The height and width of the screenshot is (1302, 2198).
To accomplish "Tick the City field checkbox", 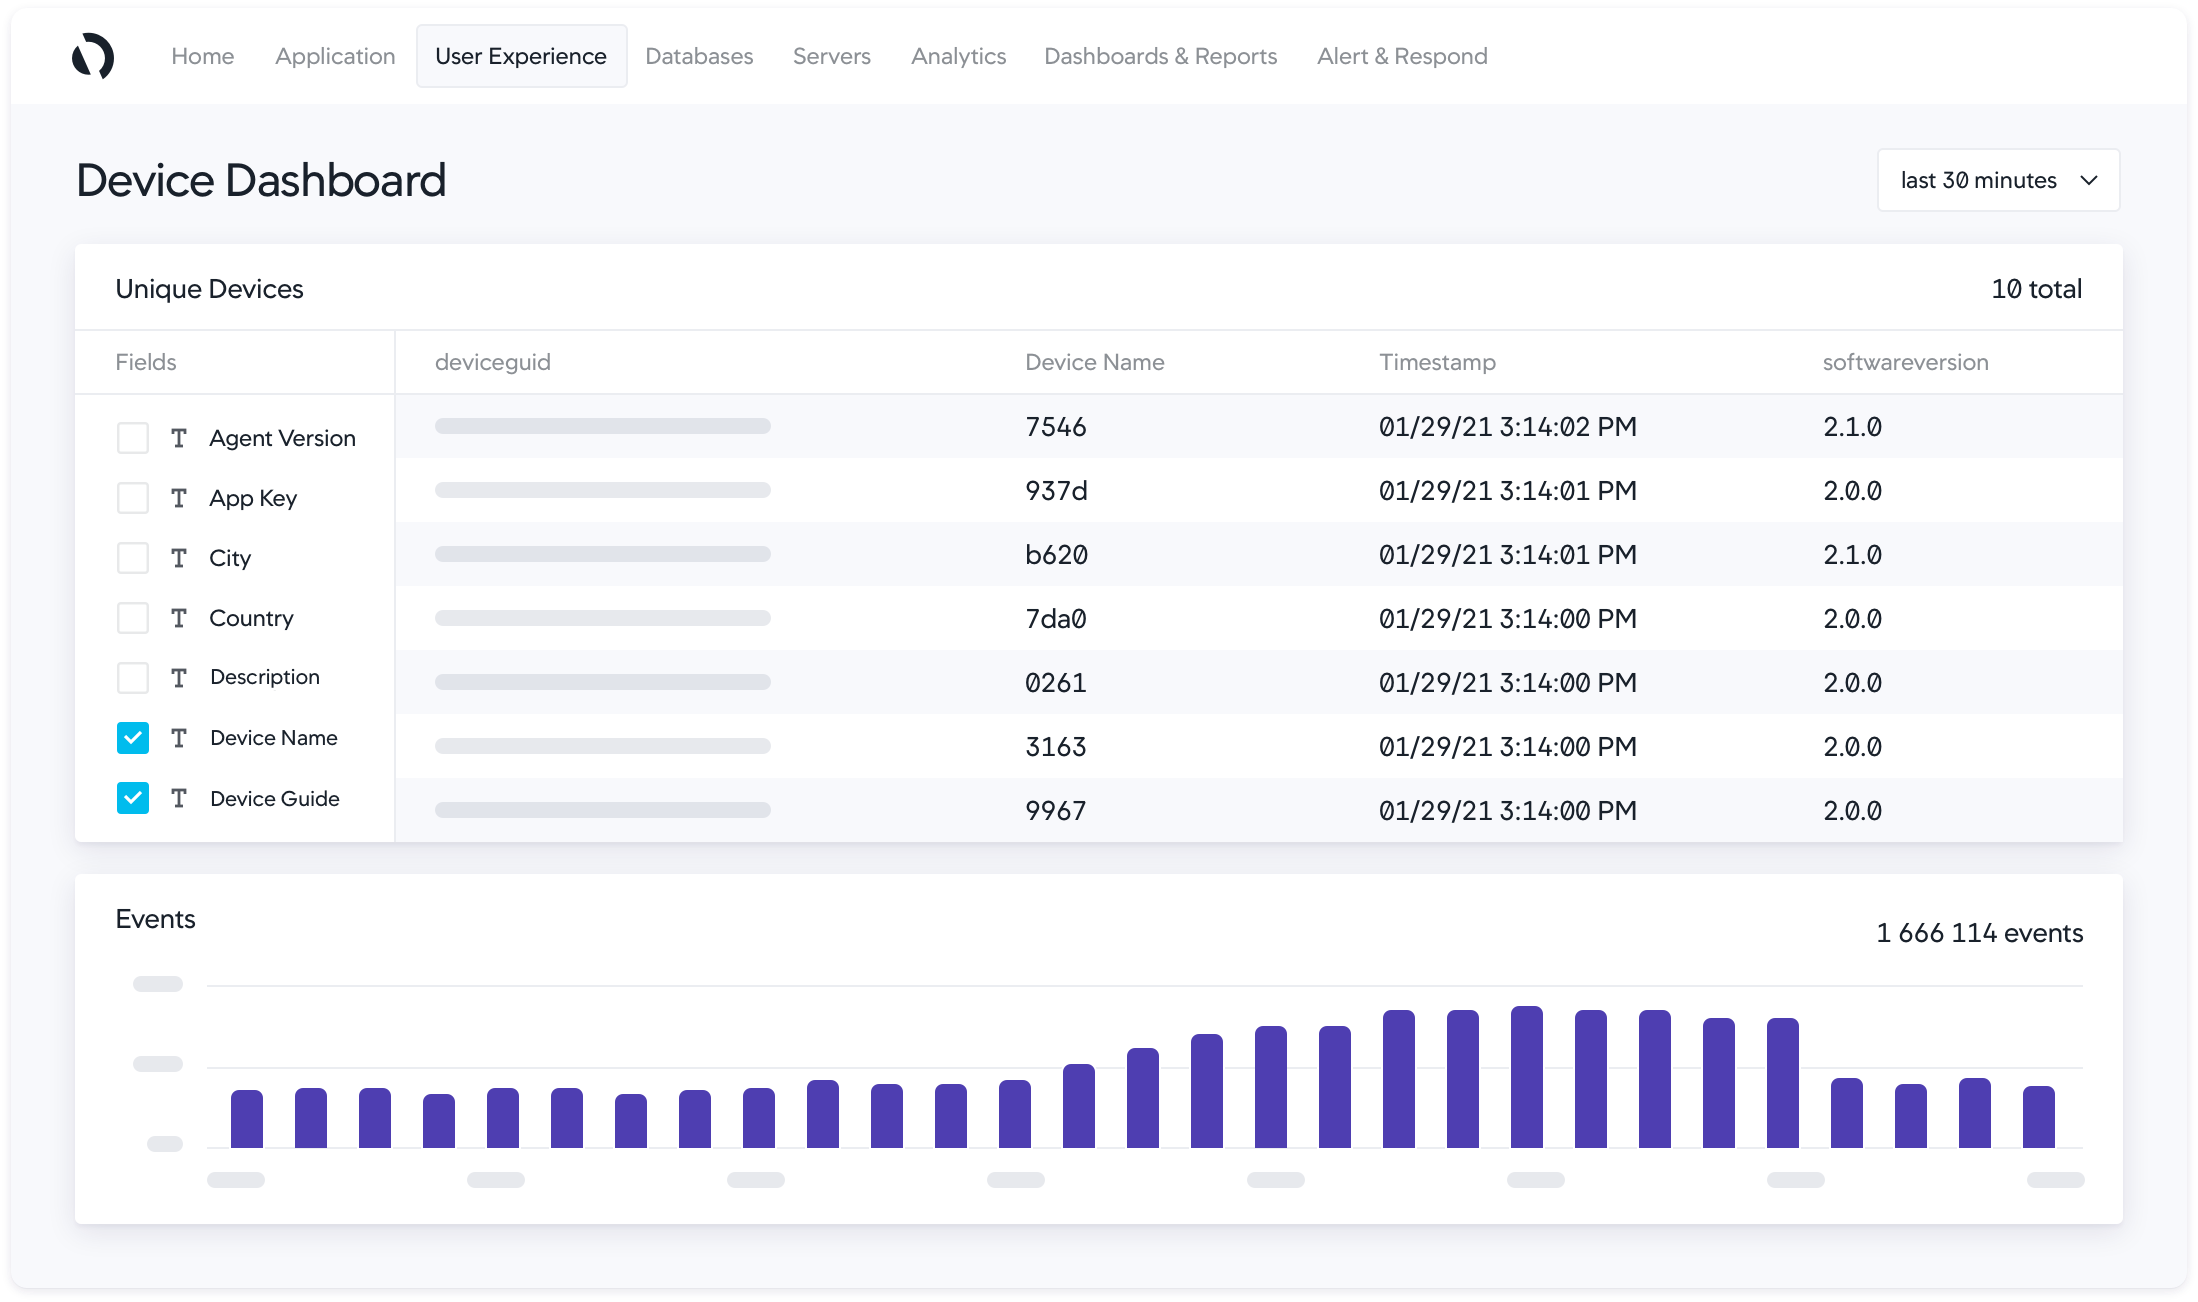I will [x=133, y=558].
